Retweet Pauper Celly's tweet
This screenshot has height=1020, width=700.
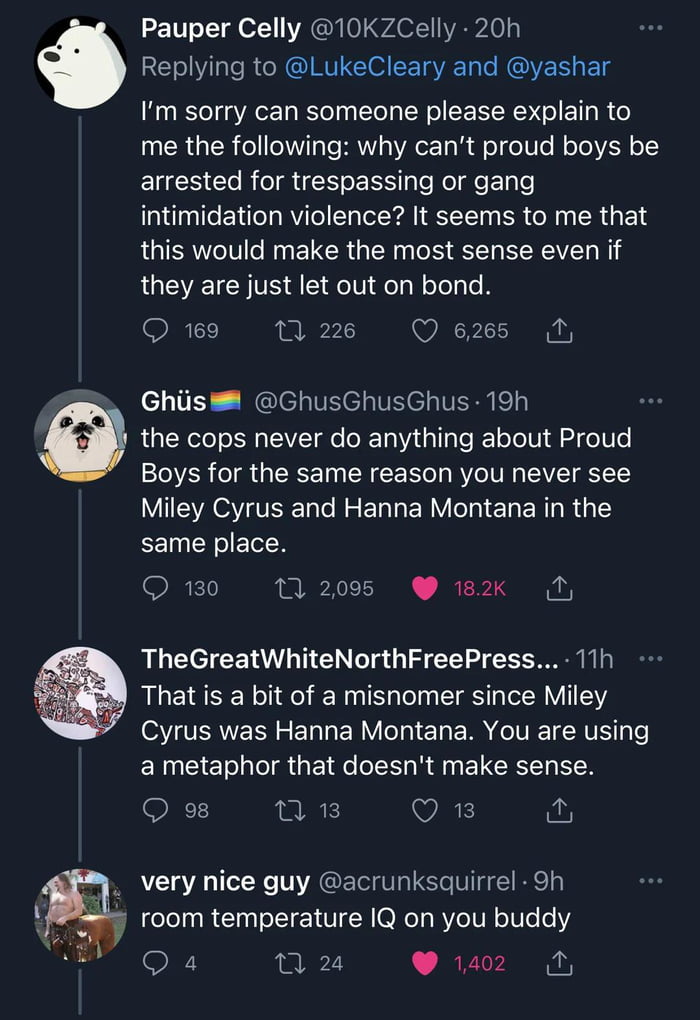pyautogui.click(x=288, y=330)
